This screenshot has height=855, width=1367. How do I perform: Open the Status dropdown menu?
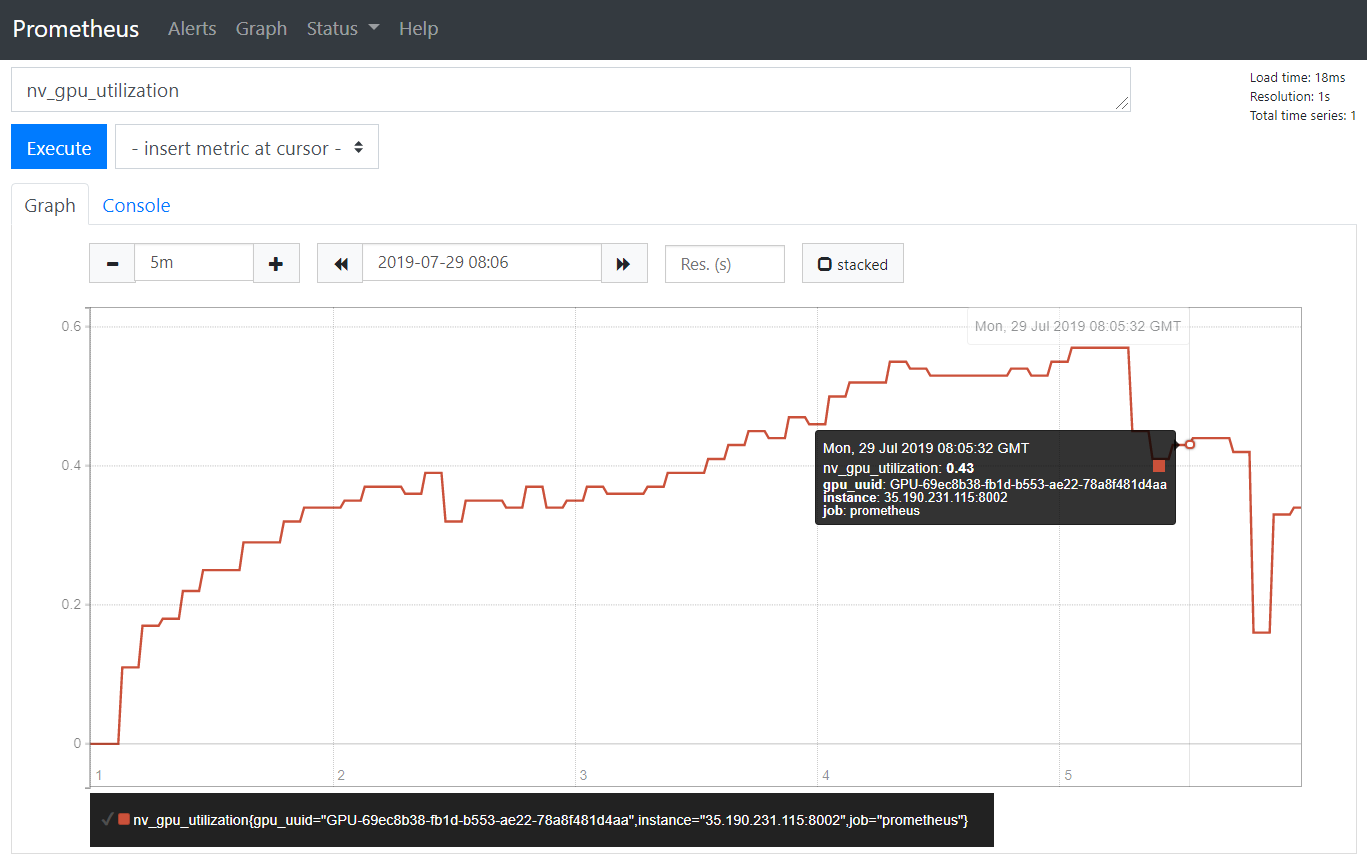click(343, 29)
